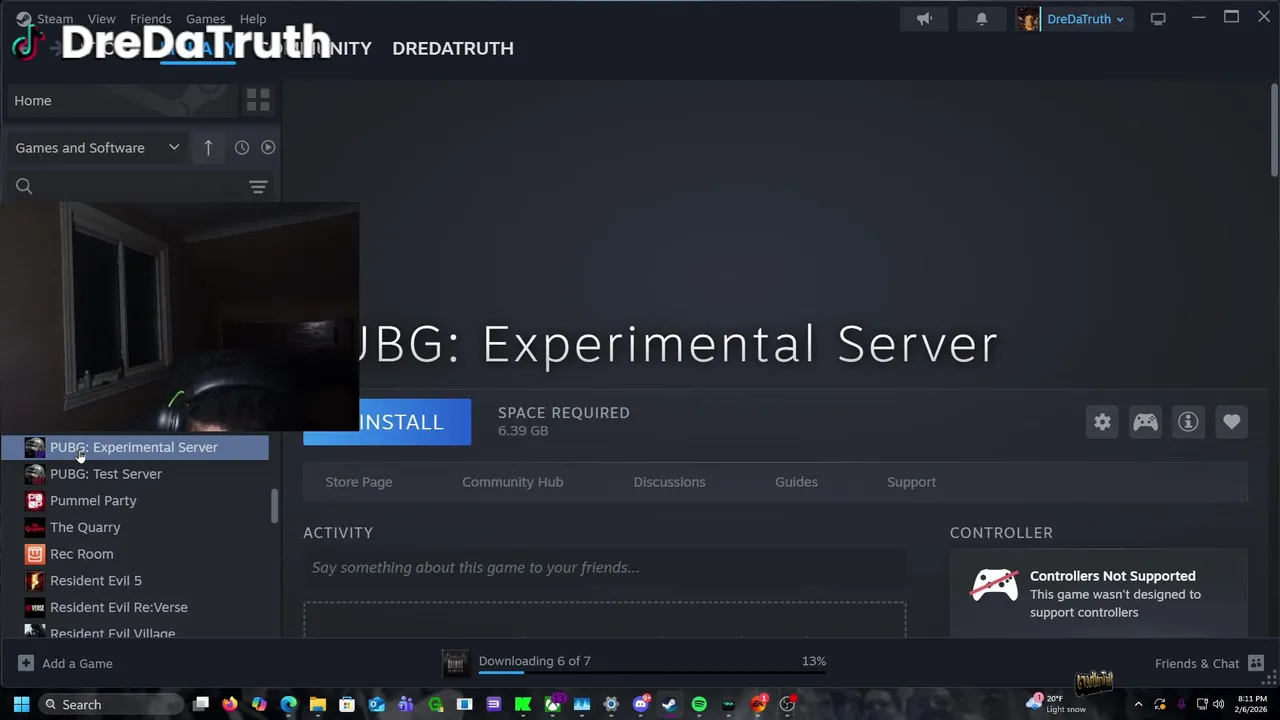Image resolution: width=1280 pixels, height=720 pixels.
Task: Open Discord from the taskbar
Action: (x=641, y=705)
